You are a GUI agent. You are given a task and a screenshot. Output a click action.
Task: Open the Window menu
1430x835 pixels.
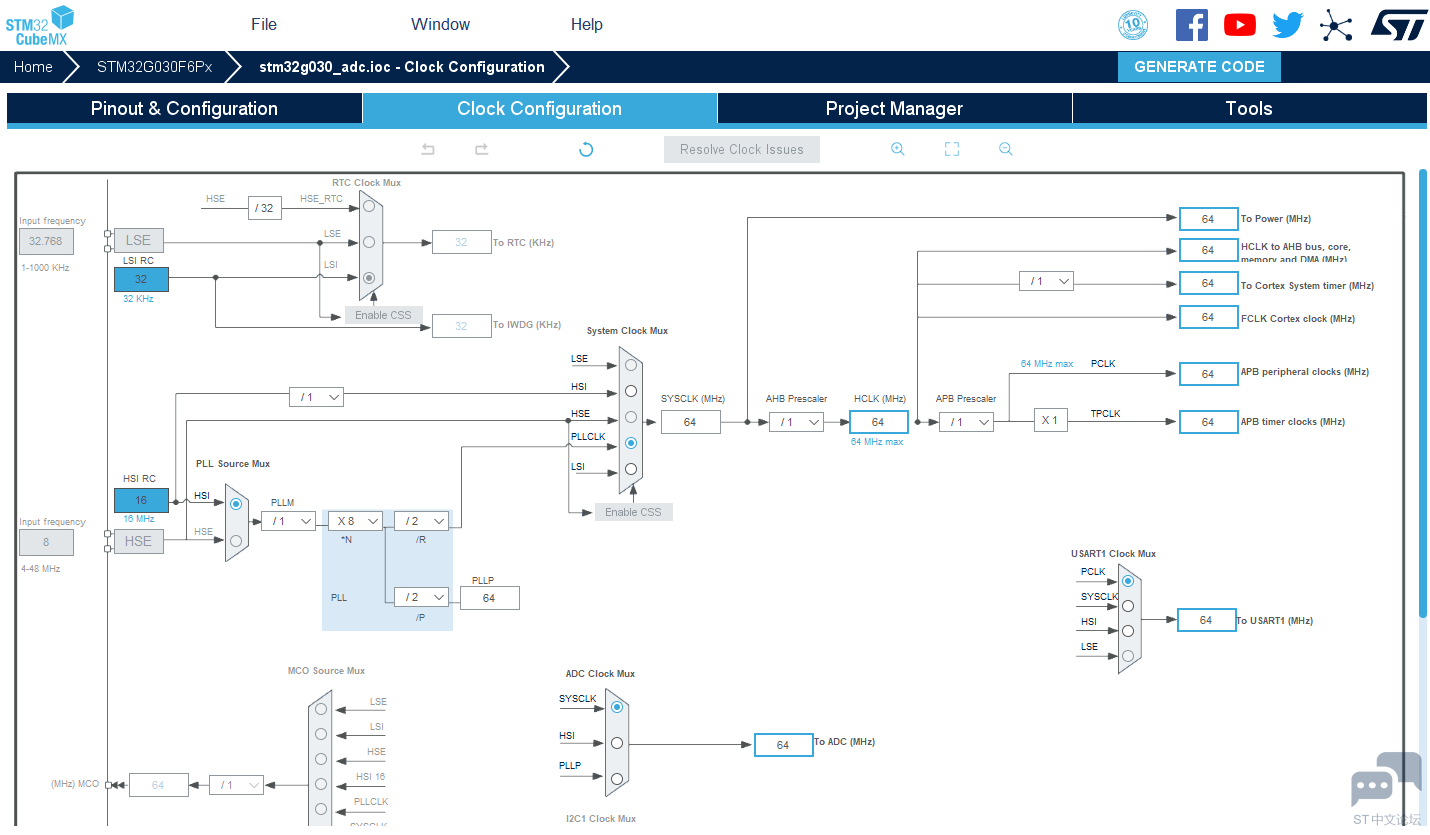(x=440, y=25)
